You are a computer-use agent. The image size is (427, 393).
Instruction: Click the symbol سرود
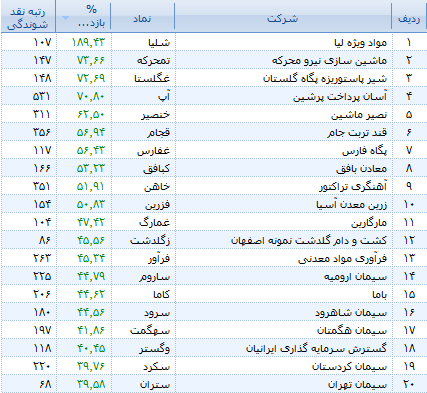coord(157,313)
